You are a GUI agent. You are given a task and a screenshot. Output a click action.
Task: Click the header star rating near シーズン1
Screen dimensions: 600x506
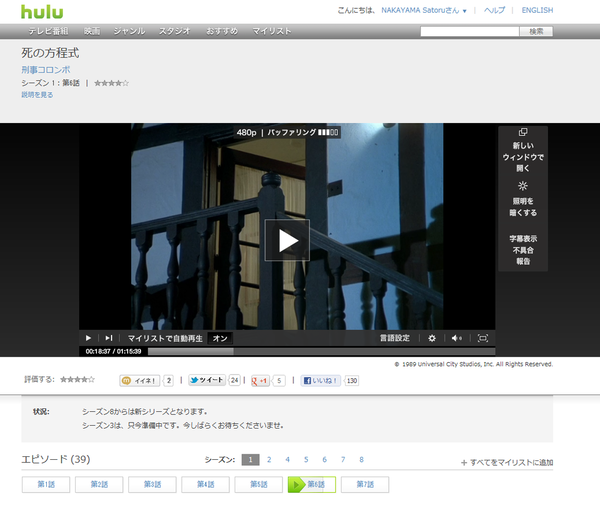(x=111, y=83)
